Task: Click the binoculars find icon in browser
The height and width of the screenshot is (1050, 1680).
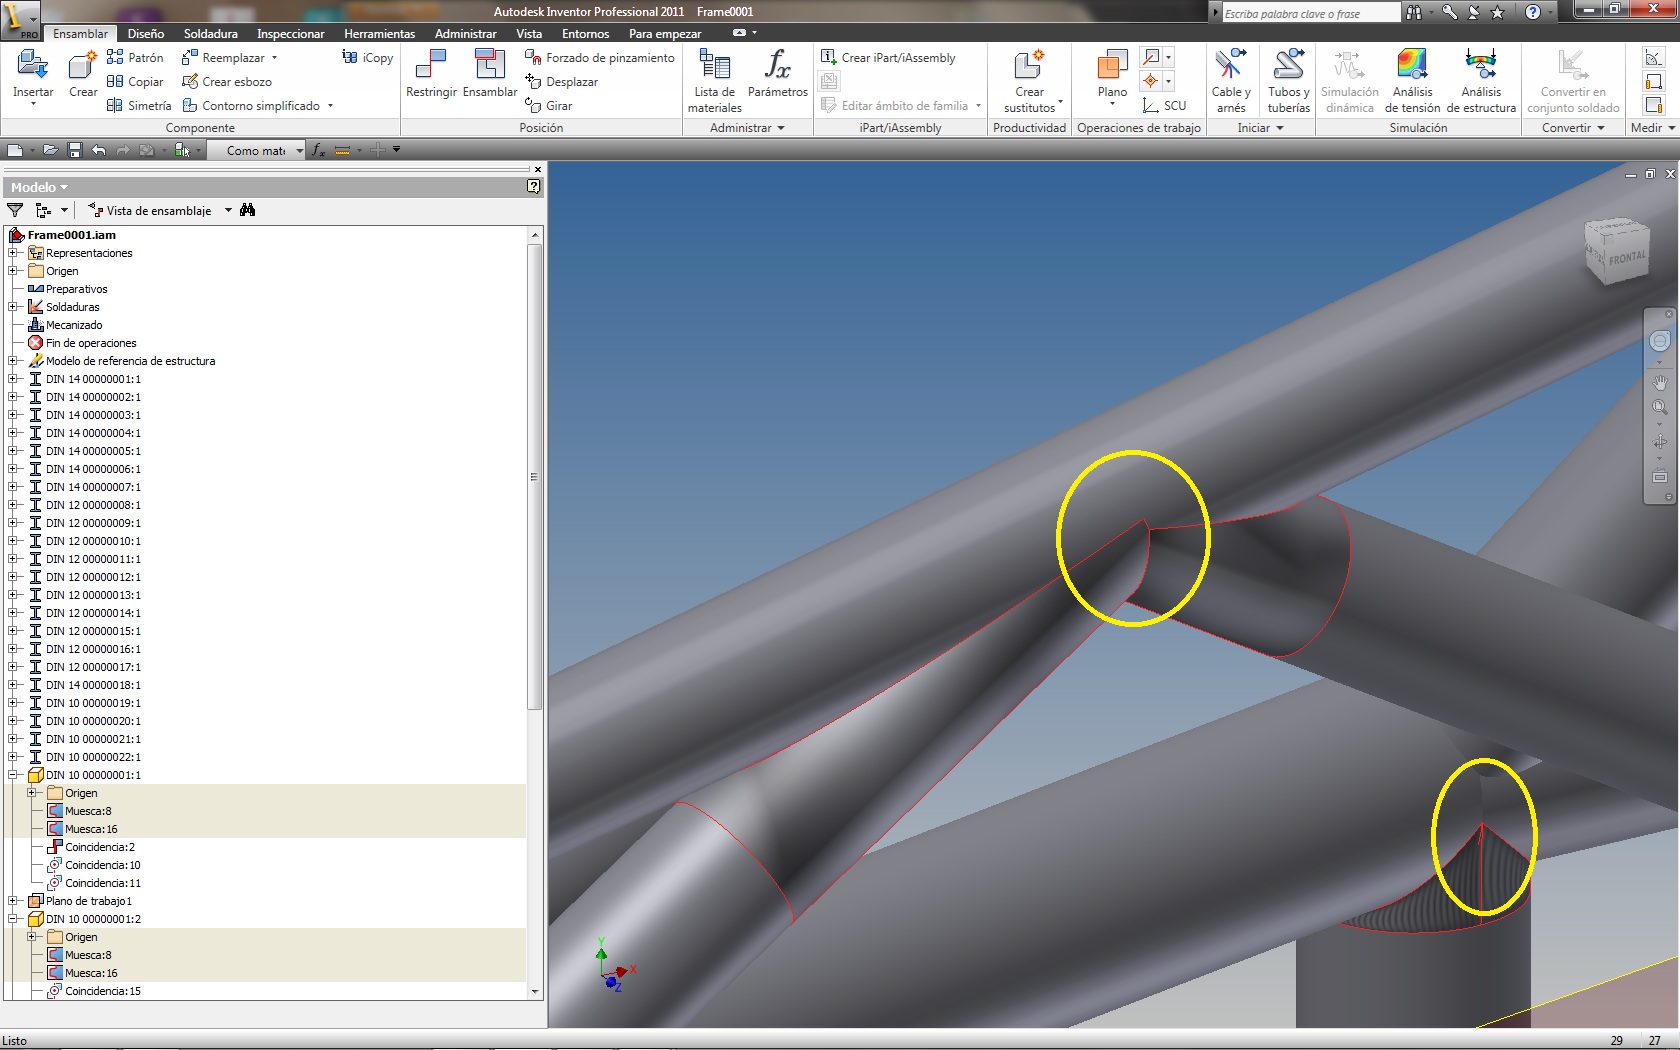Action: [248, 210]
